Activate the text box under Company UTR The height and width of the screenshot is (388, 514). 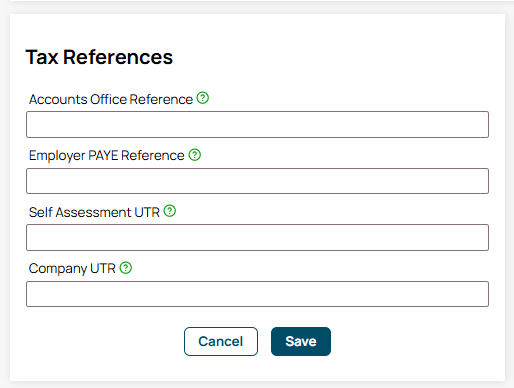point(257,294)
